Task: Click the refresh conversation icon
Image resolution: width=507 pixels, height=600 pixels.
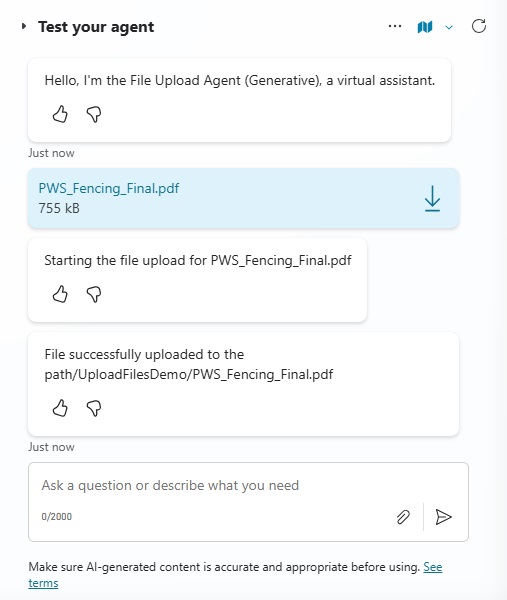Action: point(478,26)
